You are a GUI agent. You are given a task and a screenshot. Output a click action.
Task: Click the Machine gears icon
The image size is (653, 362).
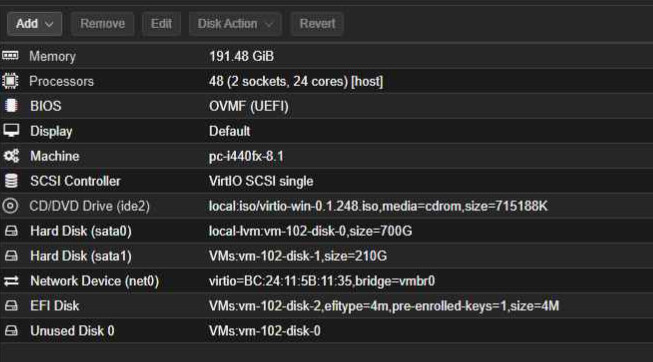11,156
